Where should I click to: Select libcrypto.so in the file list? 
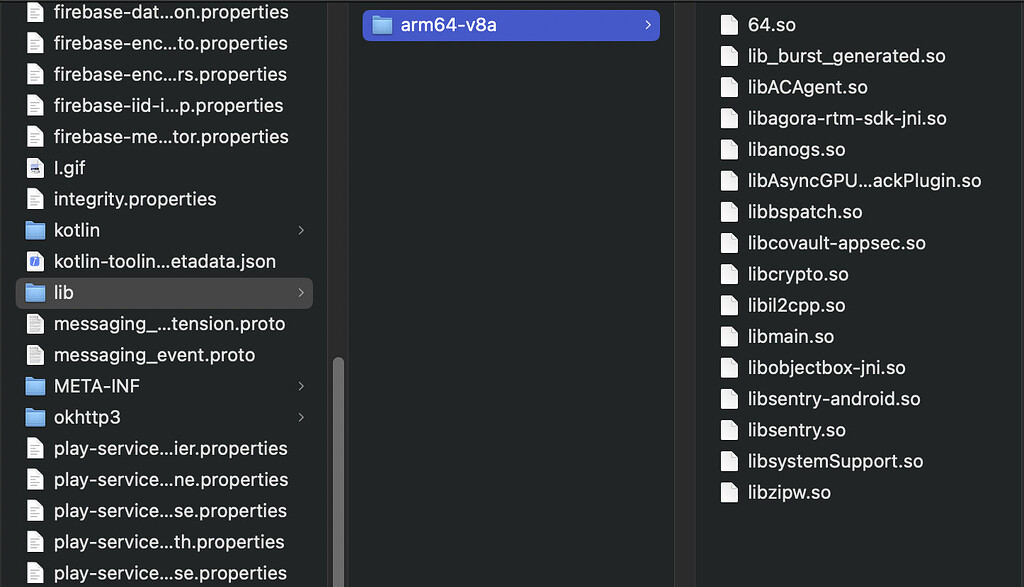point(797,274)
